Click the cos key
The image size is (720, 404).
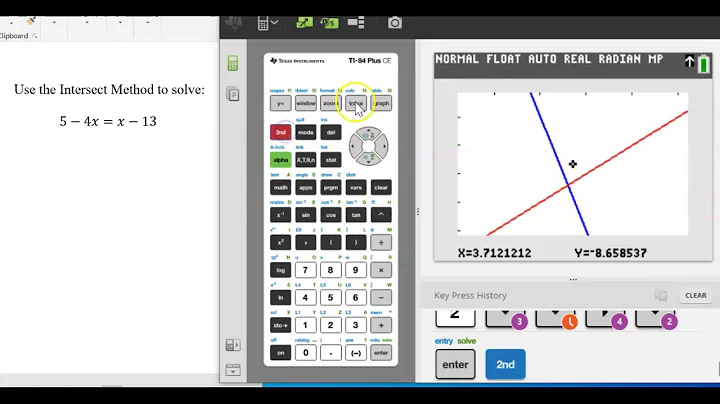click(x=331, y=215)
